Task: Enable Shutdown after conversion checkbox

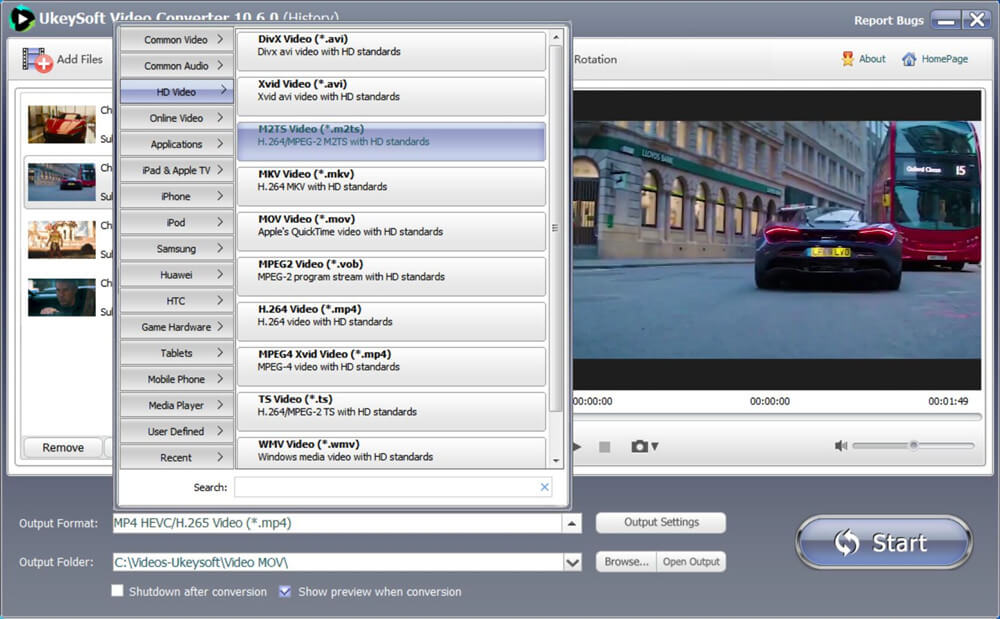Action: tap(117, 590)
